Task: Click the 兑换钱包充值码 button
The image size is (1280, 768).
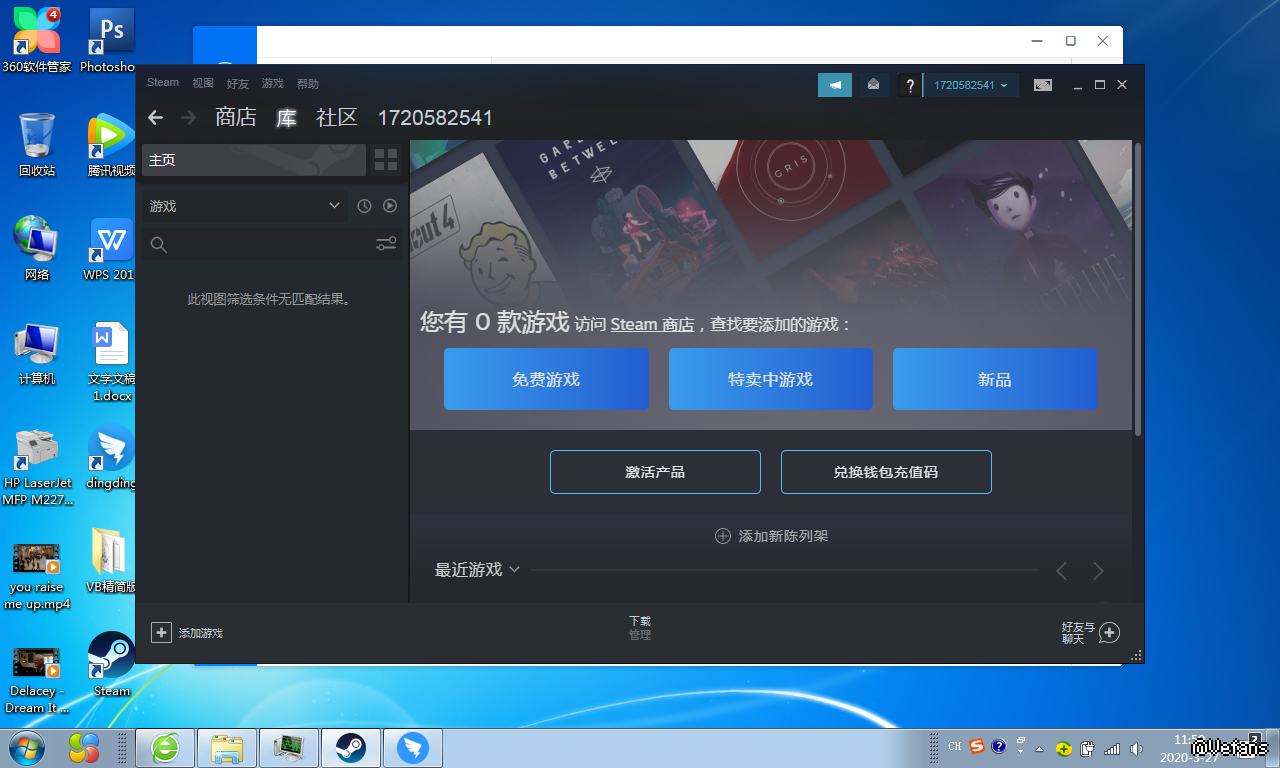Action: click(x=886, y=472)
